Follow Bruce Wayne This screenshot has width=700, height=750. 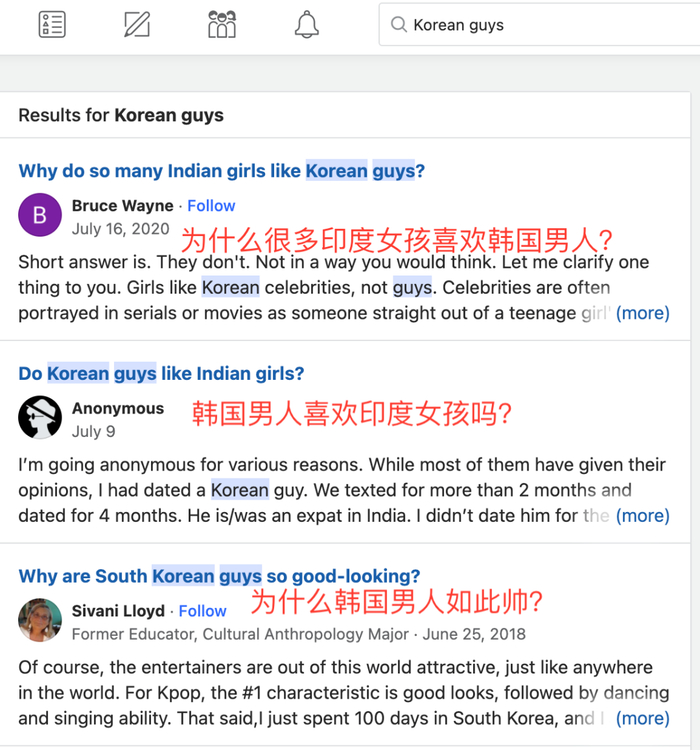click(x=211, y=206)
